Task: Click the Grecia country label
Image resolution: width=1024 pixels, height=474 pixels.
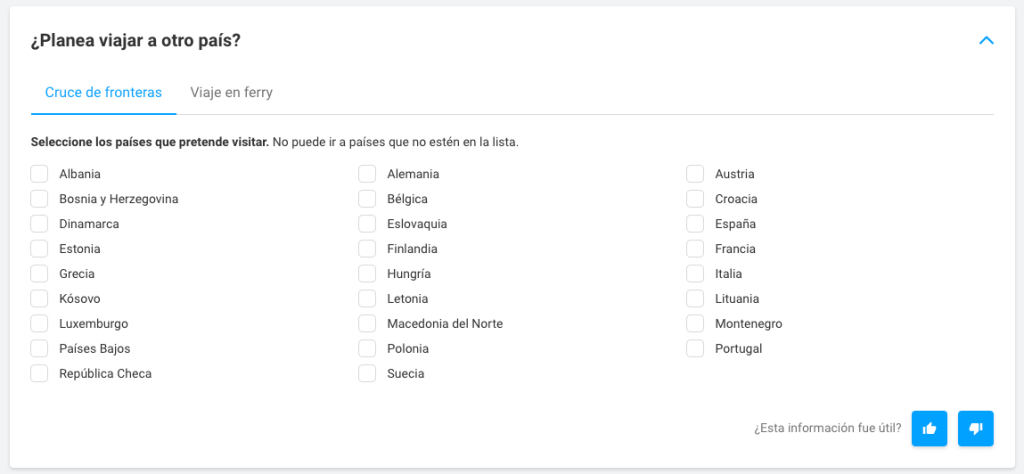Action: [77, 274]
